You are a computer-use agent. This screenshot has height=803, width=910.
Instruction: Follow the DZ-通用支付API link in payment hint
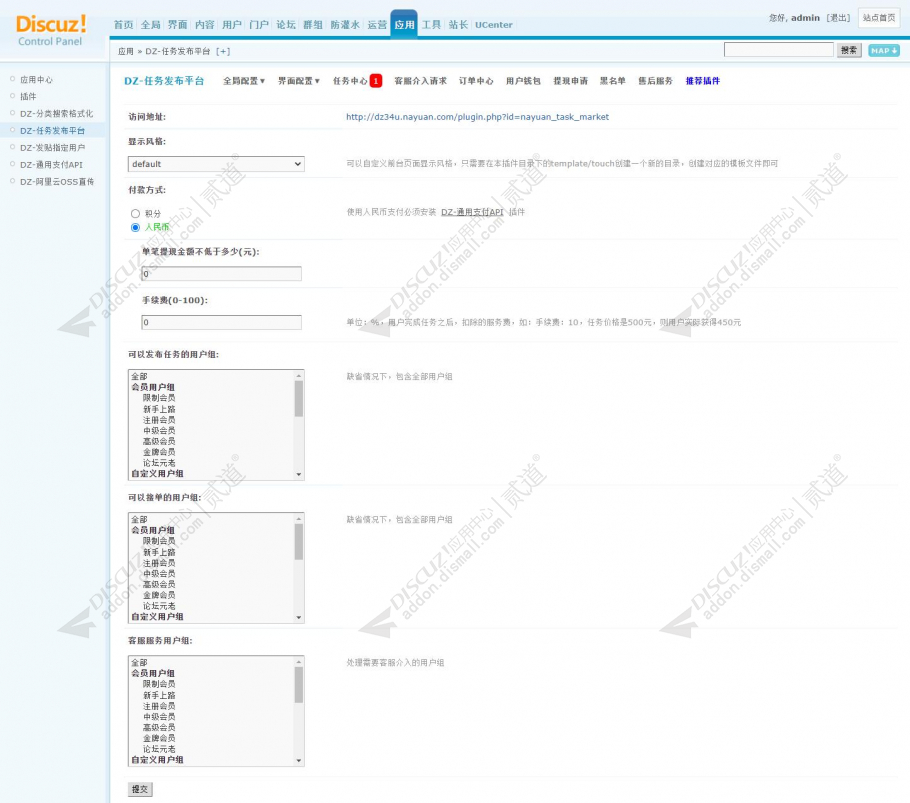[472, 212]
